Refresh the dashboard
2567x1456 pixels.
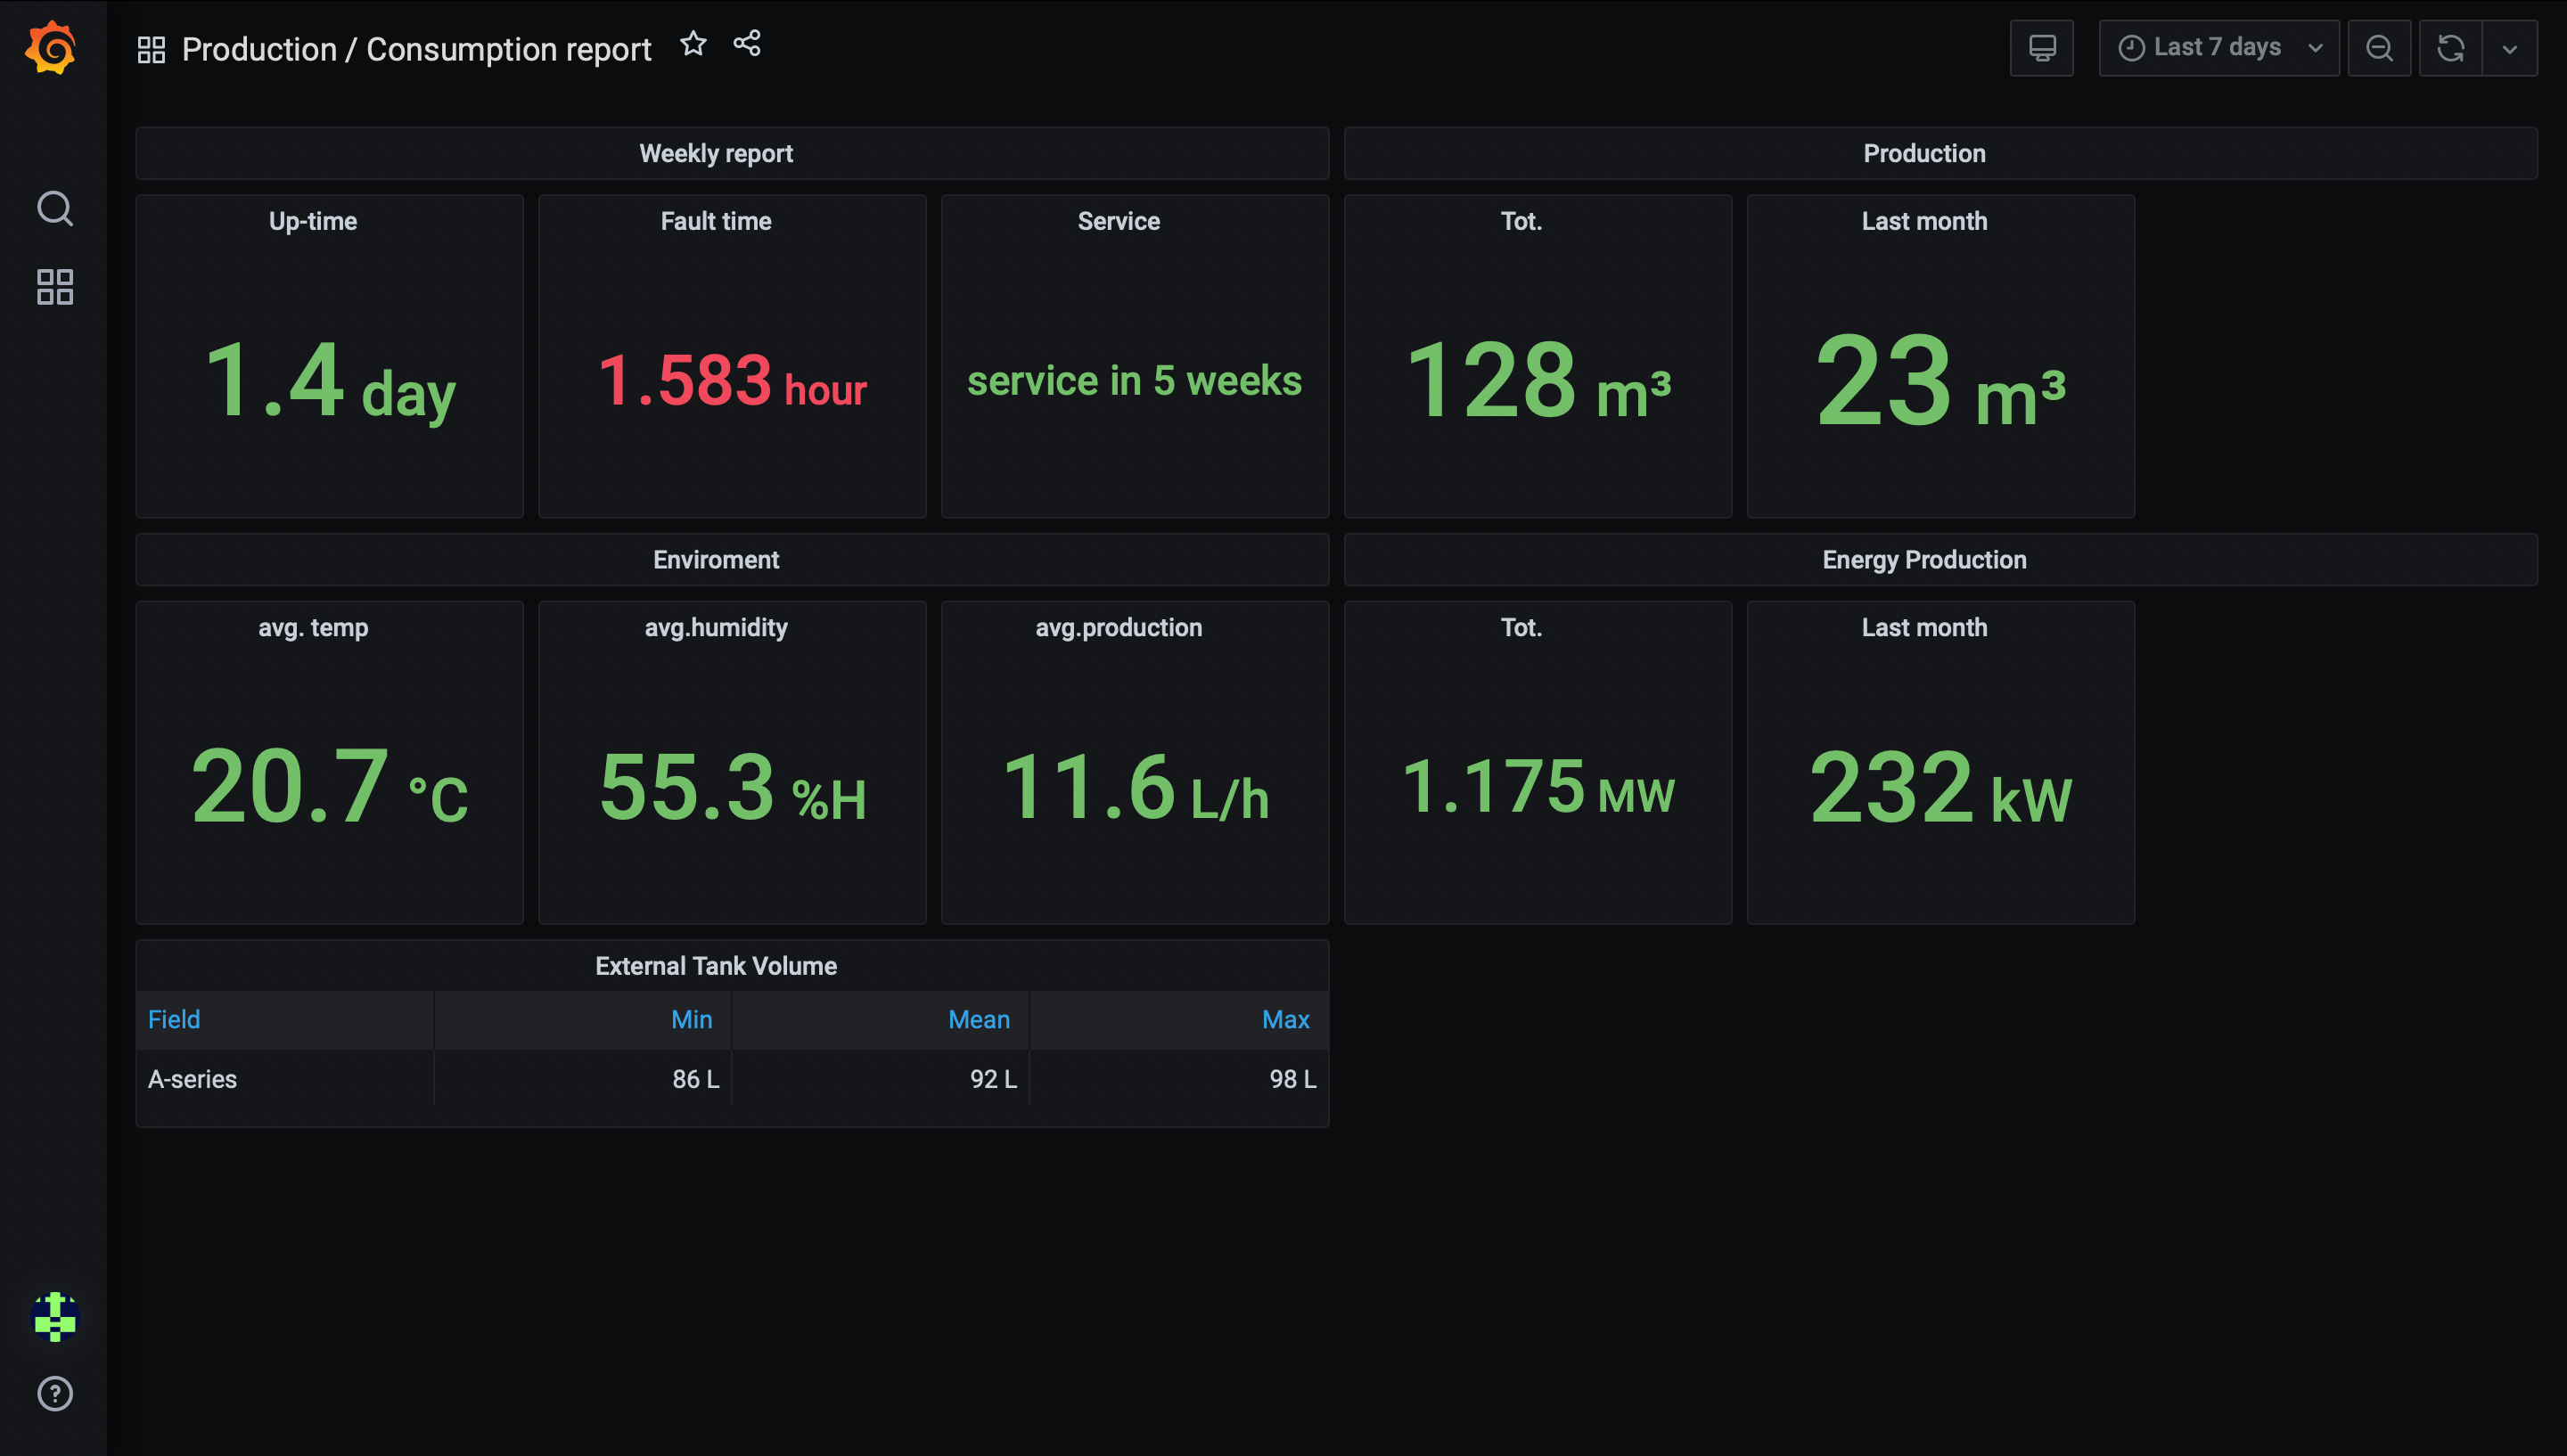(2450, 48)
